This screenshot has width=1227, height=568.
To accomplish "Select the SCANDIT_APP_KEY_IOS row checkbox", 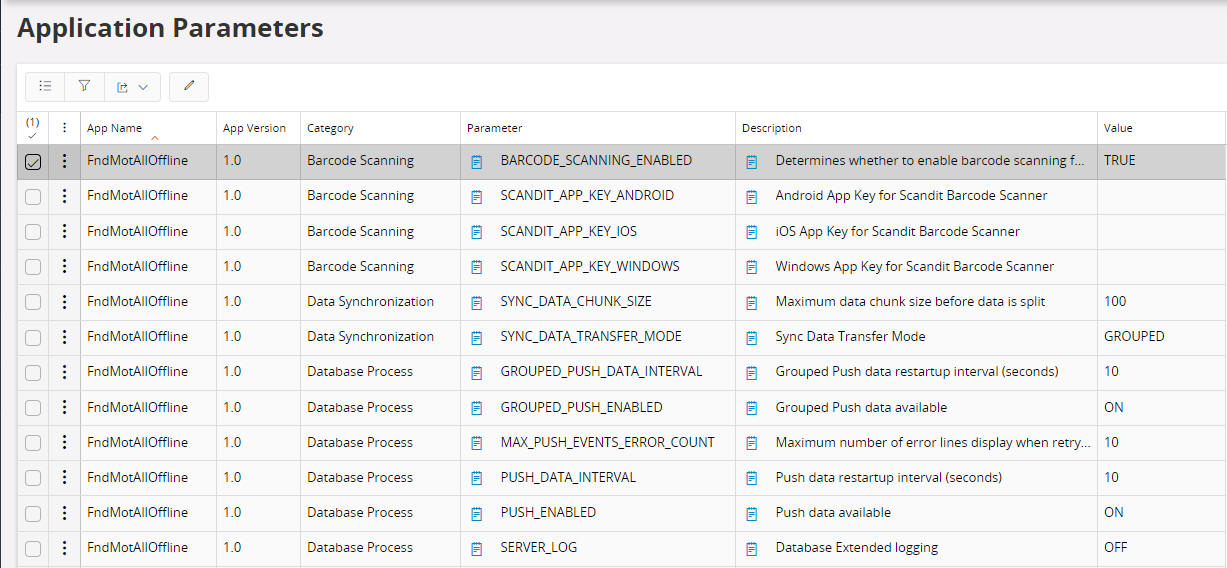I will 33,232.
